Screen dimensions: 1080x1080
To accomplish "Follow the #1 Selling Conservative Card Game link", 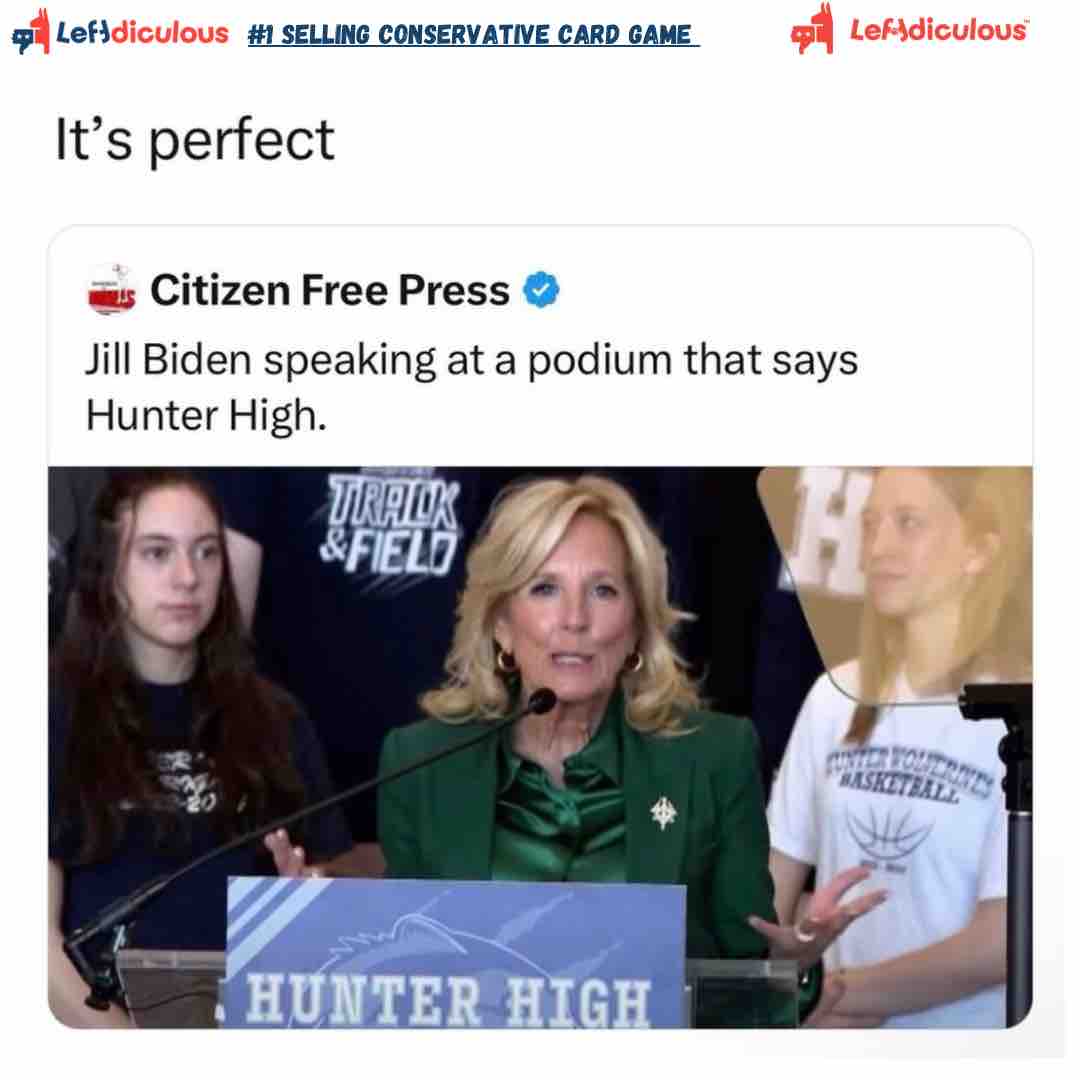I will click(x=473, y=34).
